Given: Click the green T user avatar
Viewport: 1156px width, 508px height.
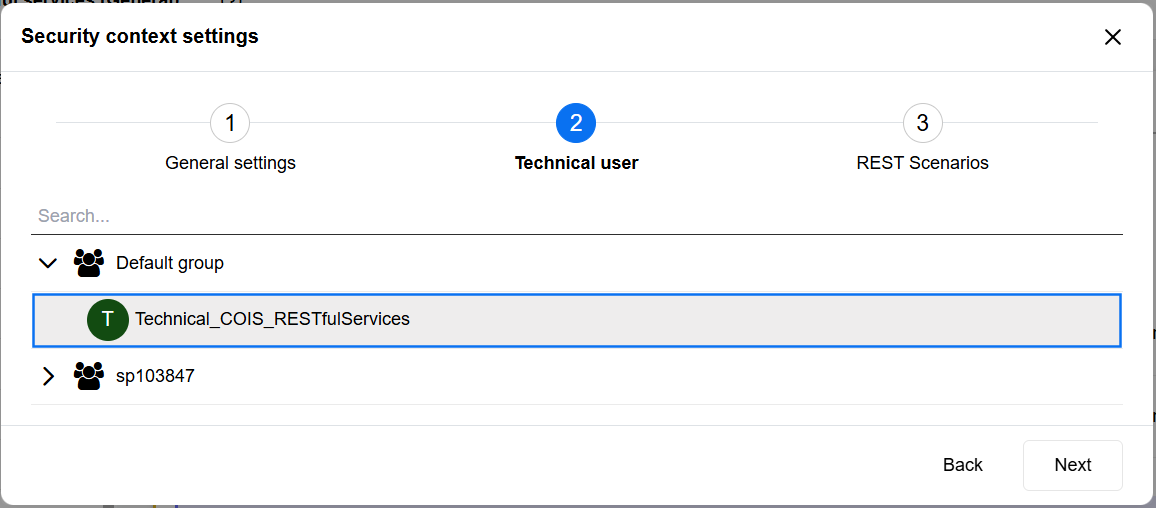Looking at the screenshot, I should 108,320.
